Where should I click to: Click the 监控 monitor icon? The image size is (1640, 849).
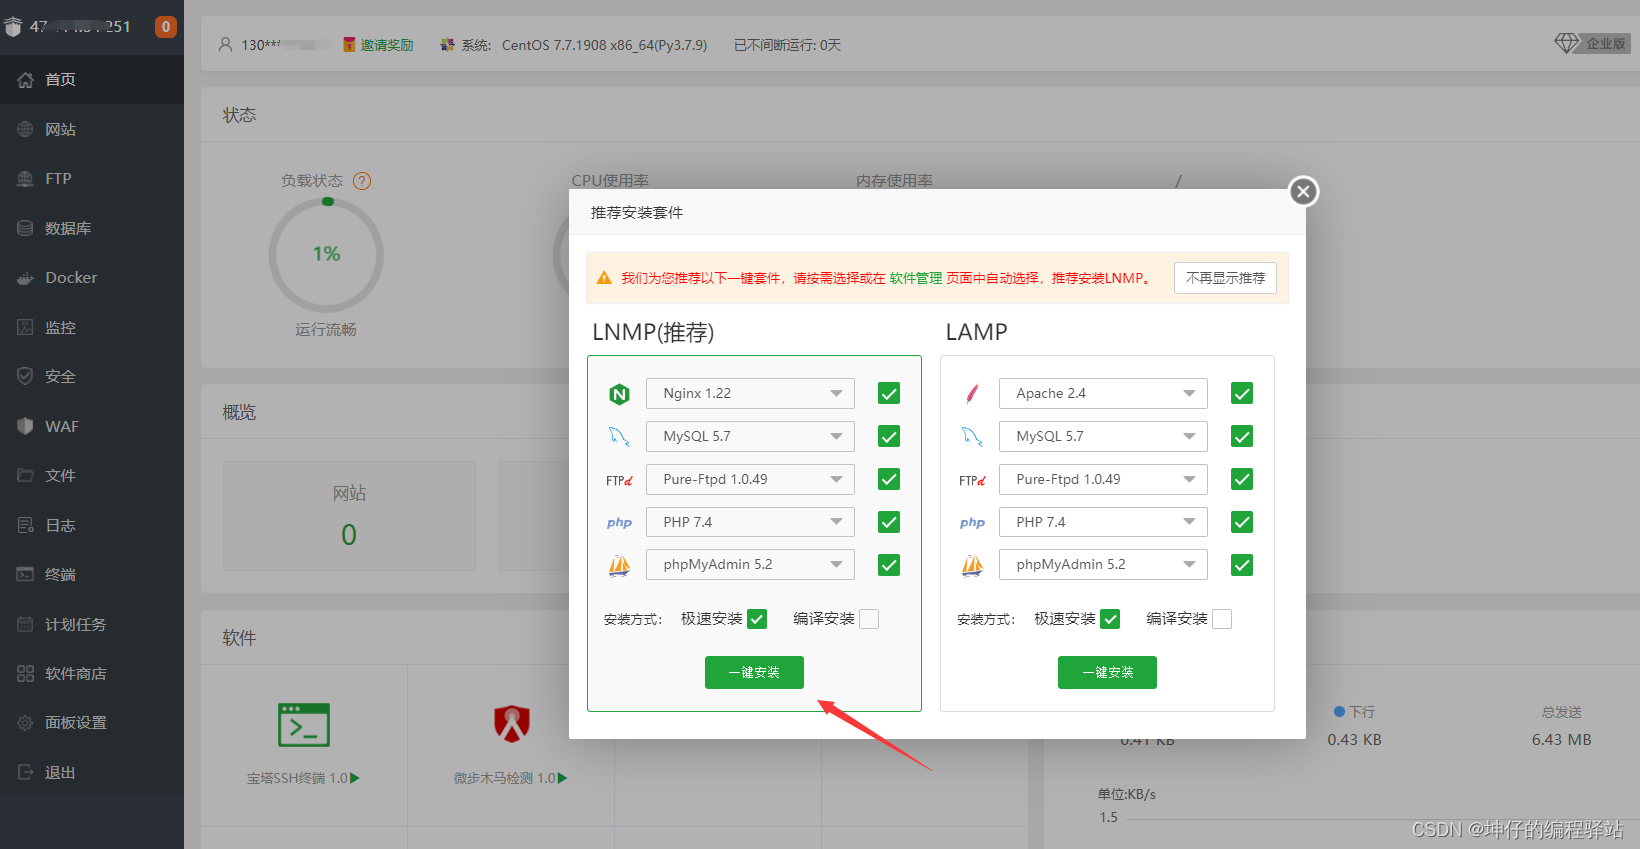(25, 327)
